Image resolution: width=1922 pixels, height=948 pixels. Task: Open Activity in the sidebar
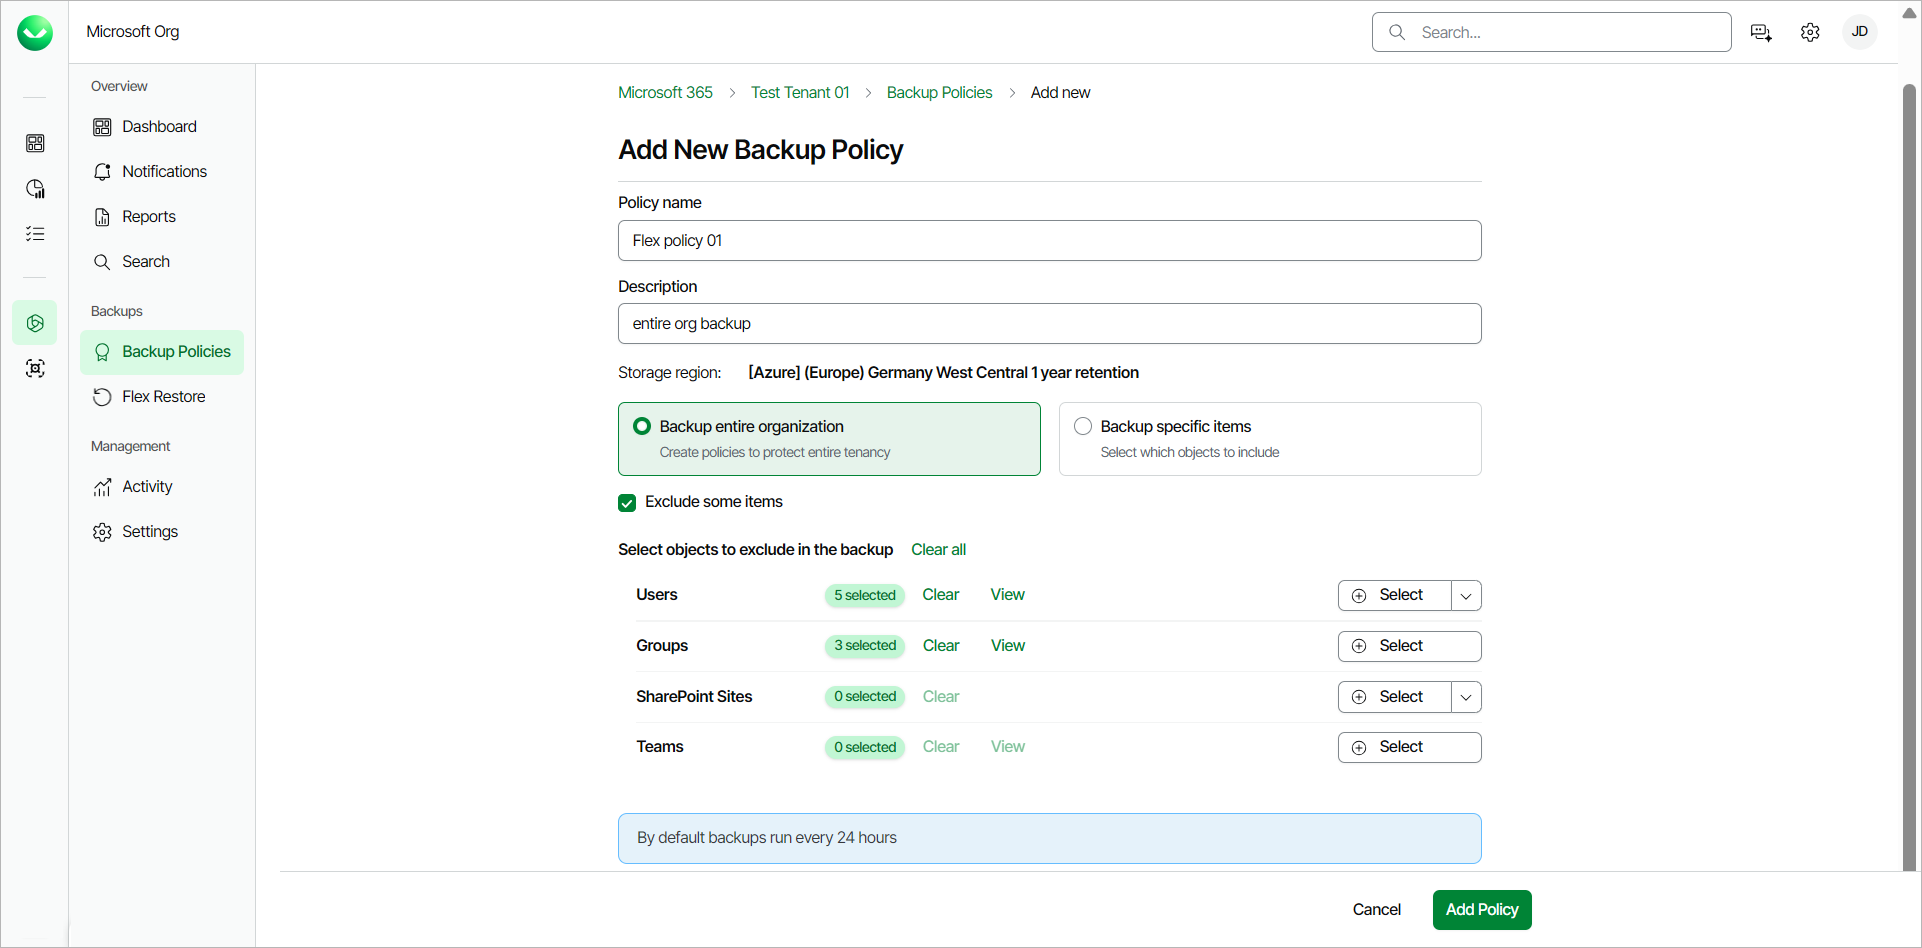click(162, 487)
